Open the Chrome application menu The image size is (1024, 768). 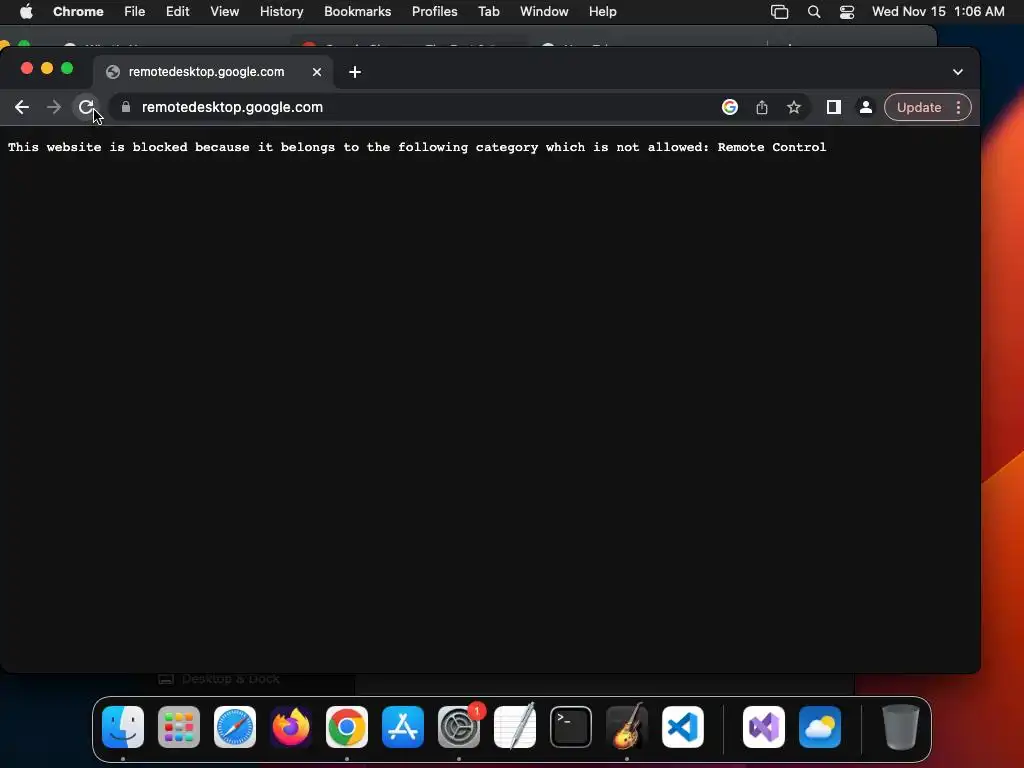pyautogui.click(x=78, y=11)
